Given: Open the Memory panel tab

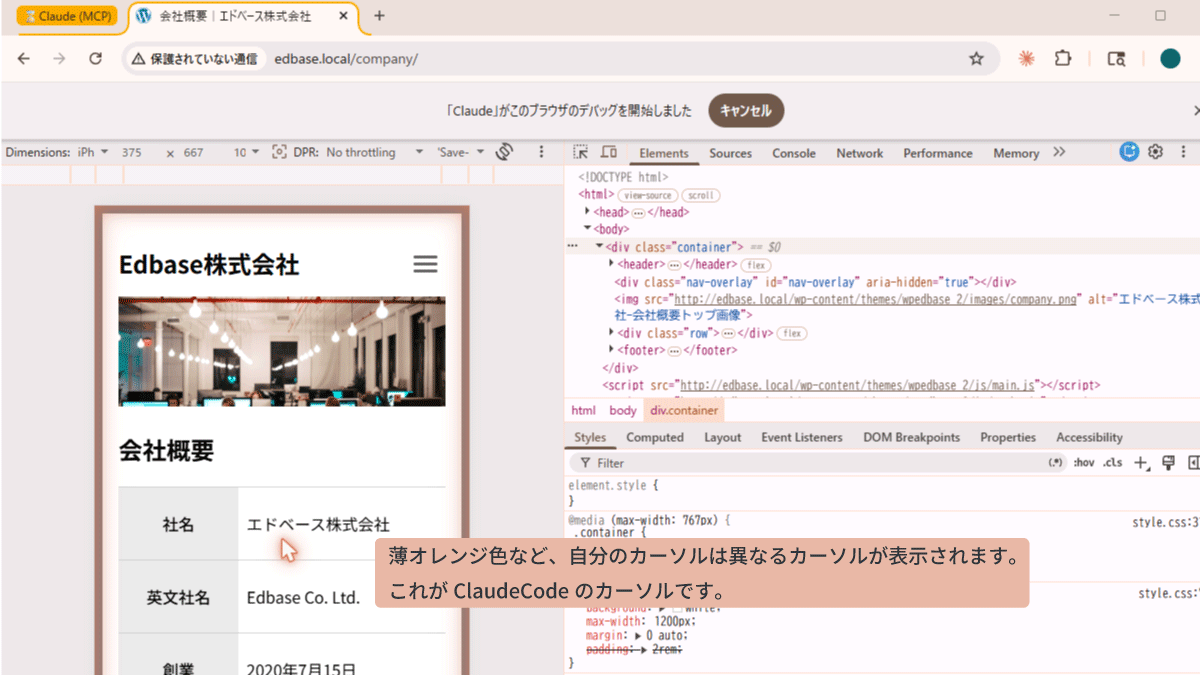Looking at the screenshot, I should coord(1016,153).
